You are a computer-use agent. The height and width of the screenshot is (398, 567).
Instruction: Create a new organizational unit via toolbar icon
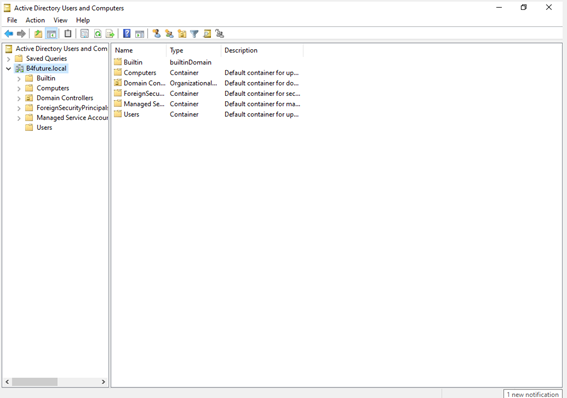(182, 34)
